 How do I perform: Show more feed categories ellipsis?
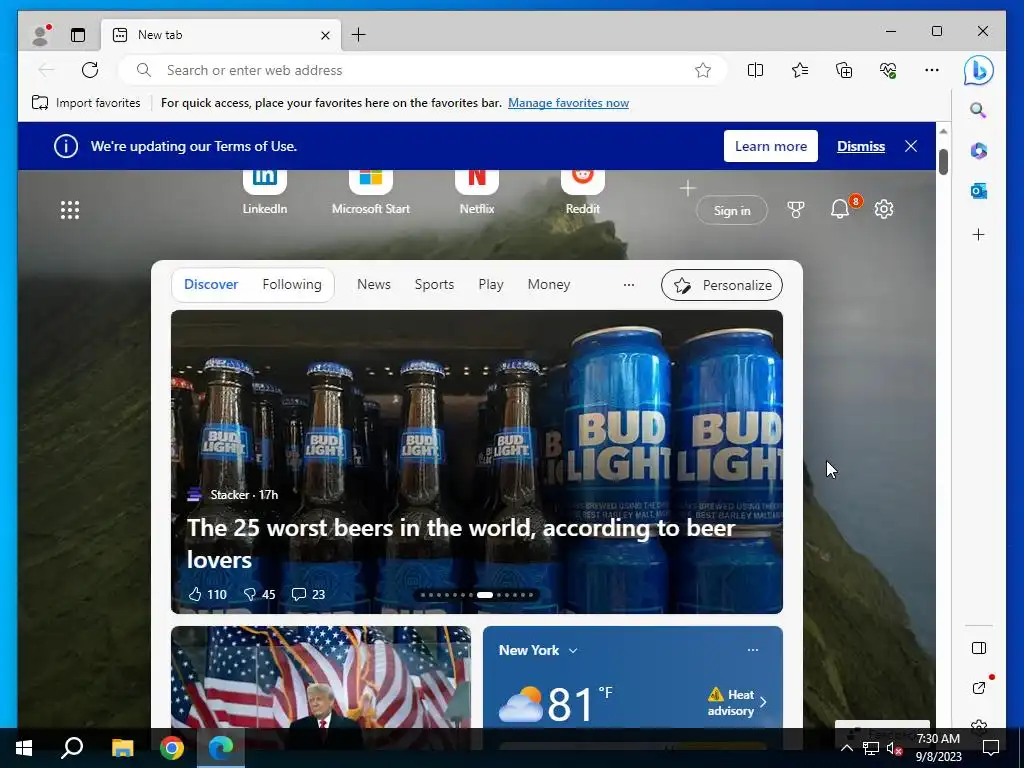(x=628, y=285)
